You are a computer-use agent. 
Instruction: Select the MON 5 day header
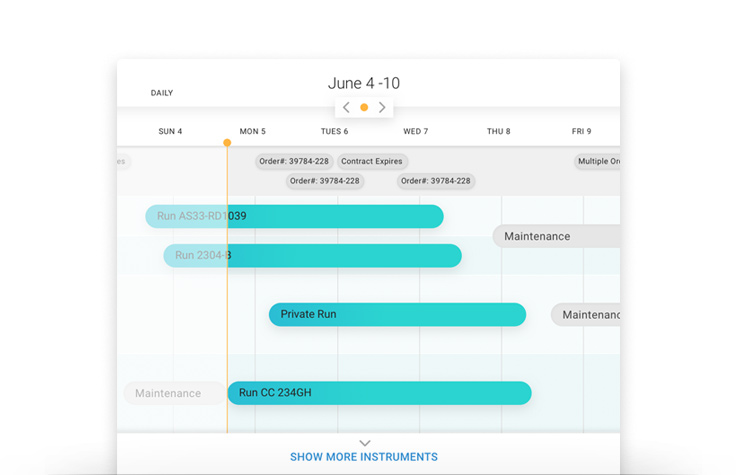(x=252, y=131)
